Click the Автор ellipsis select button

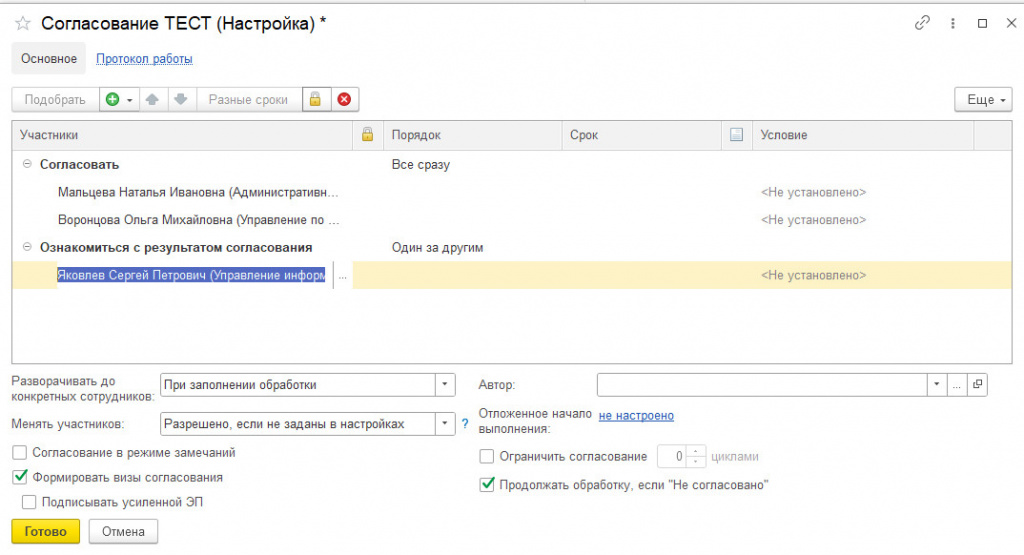point(956,385)
